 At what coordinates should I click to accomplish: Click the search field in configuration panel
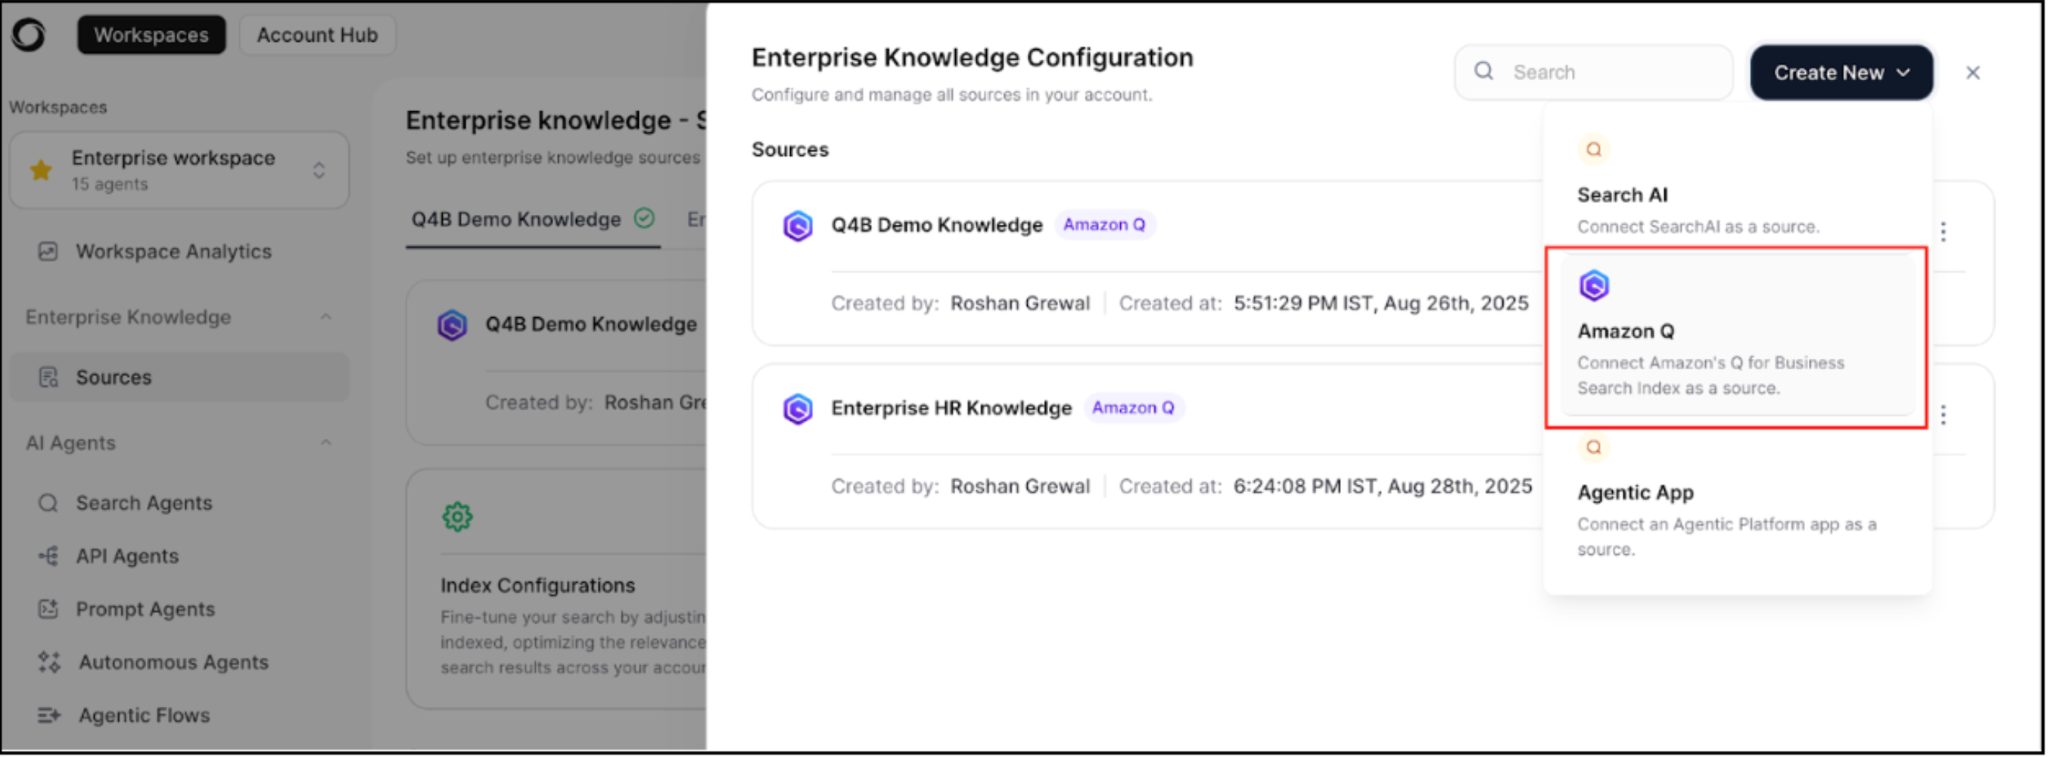(1593, 72)
